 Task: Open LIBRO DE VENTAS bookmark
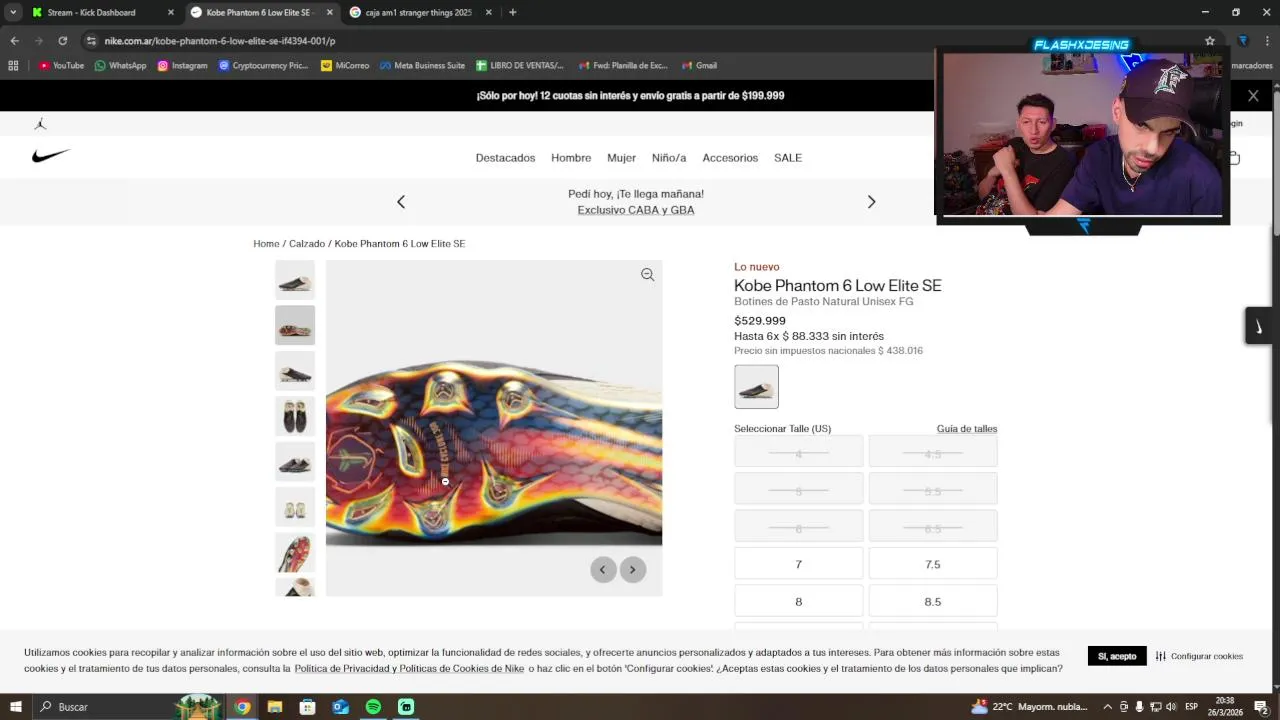coord(520,66)
